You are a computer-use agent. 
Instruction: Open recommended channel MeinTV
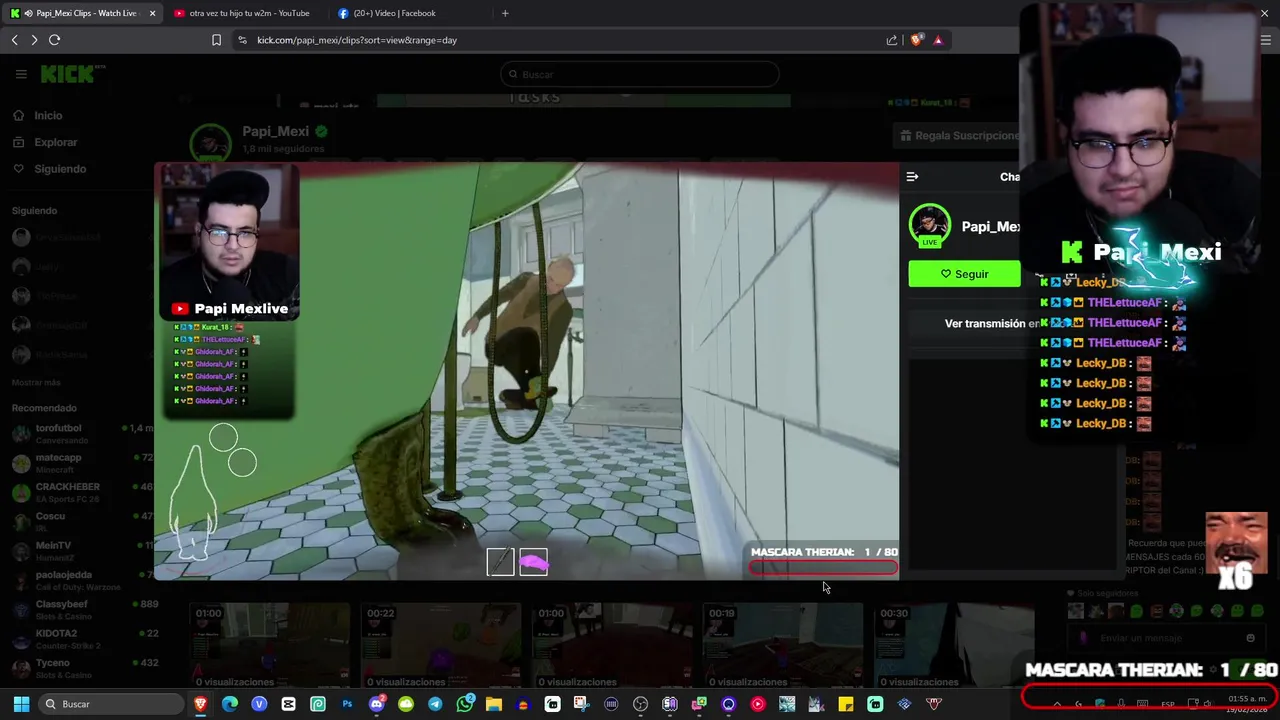tap(82, 551)
